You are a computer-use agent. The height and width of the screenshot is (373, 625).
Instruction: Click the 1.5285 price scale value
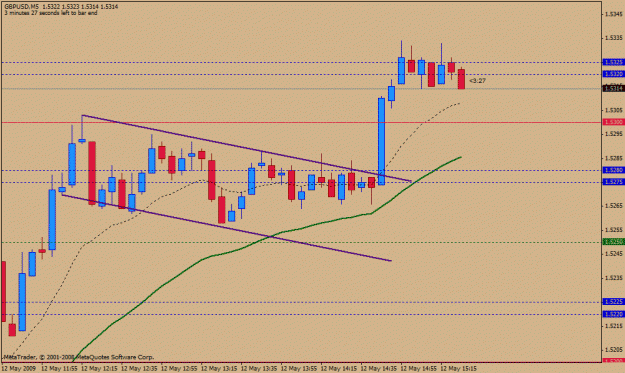click(613, 158)
